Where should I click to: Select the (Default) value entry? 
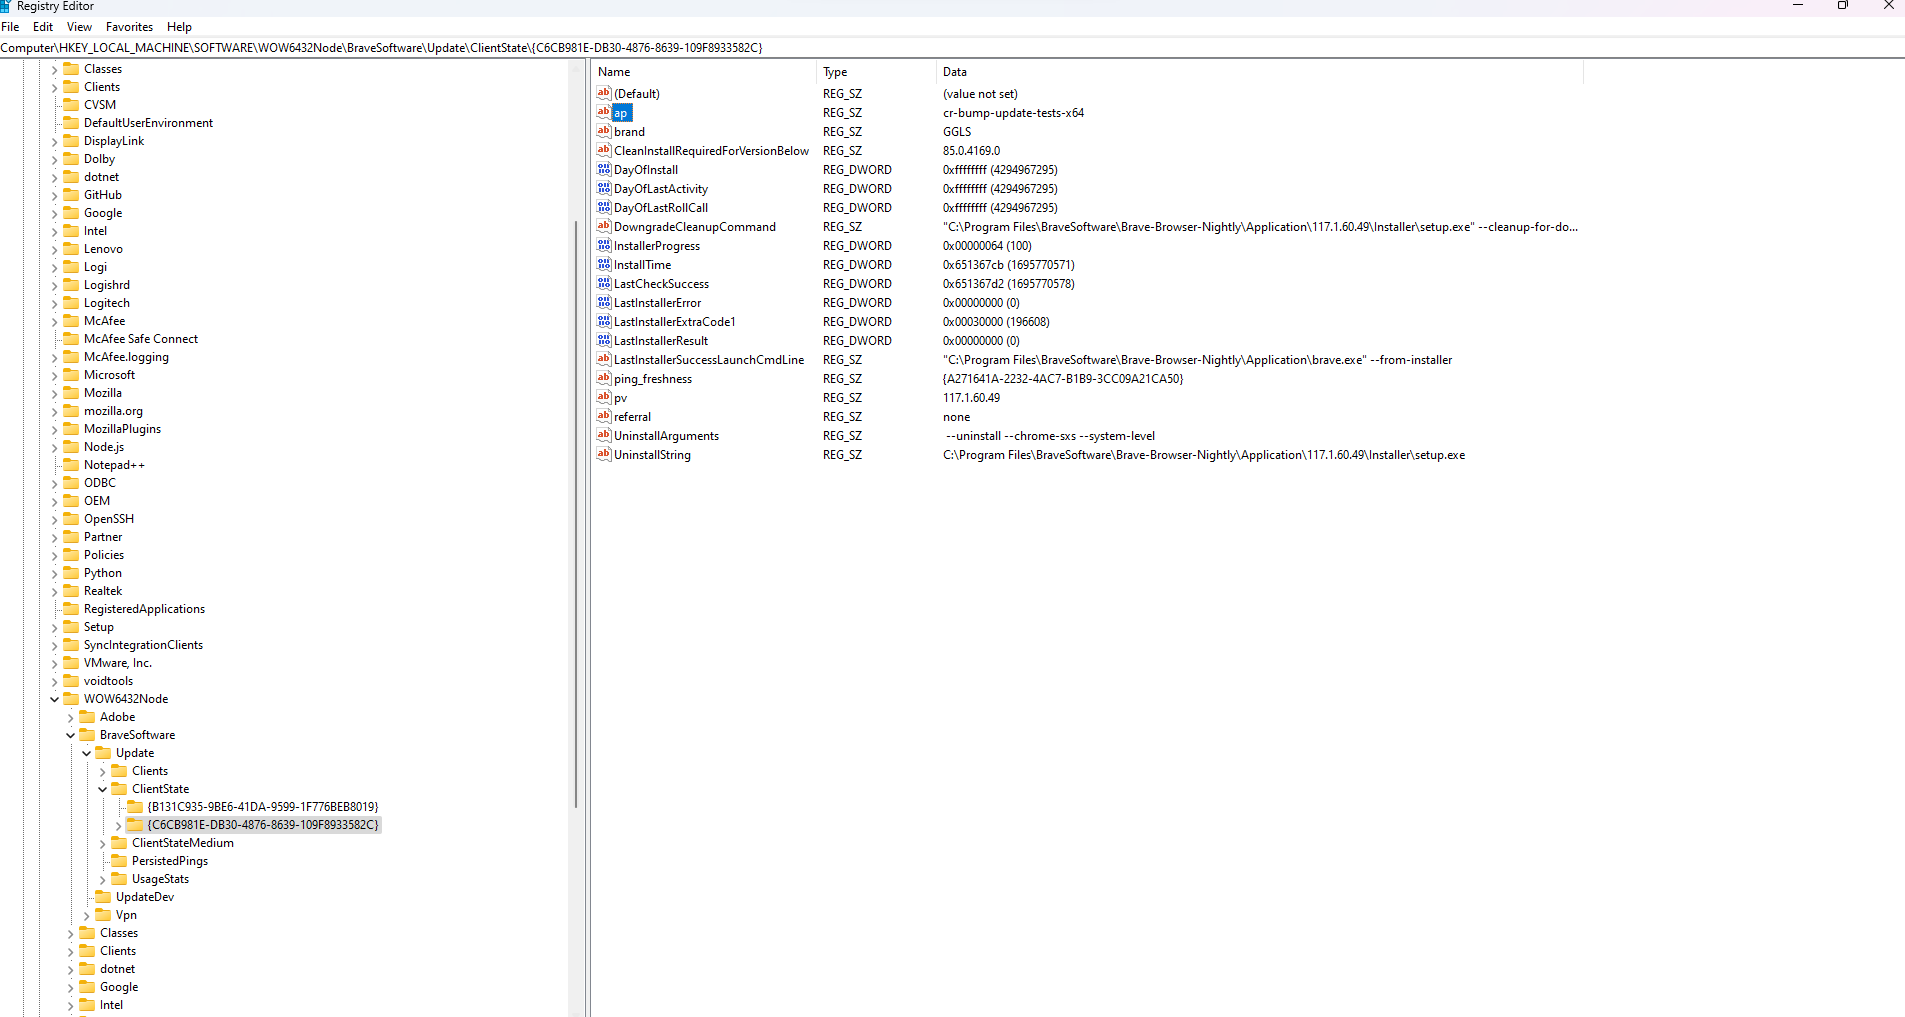tap(636, 93)
